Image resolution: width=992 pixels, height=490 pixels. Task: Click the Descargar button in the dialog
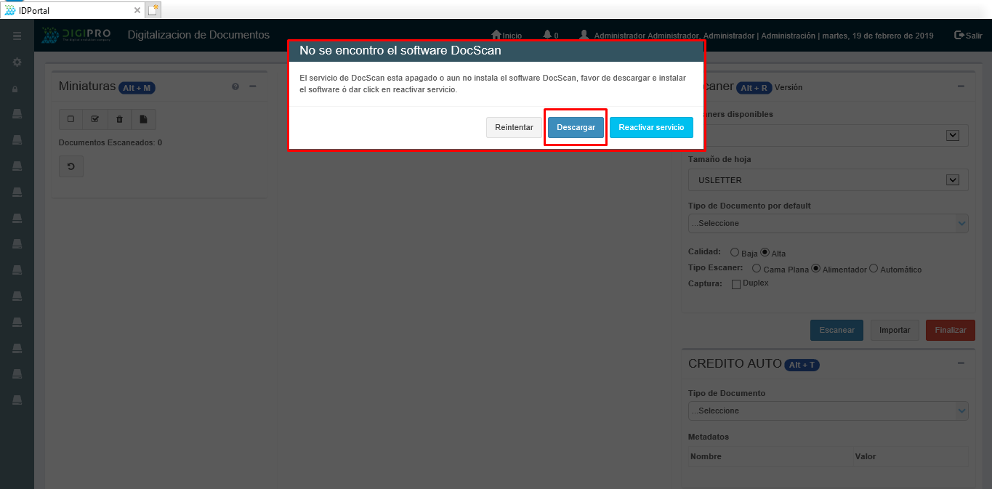point(576,128)
